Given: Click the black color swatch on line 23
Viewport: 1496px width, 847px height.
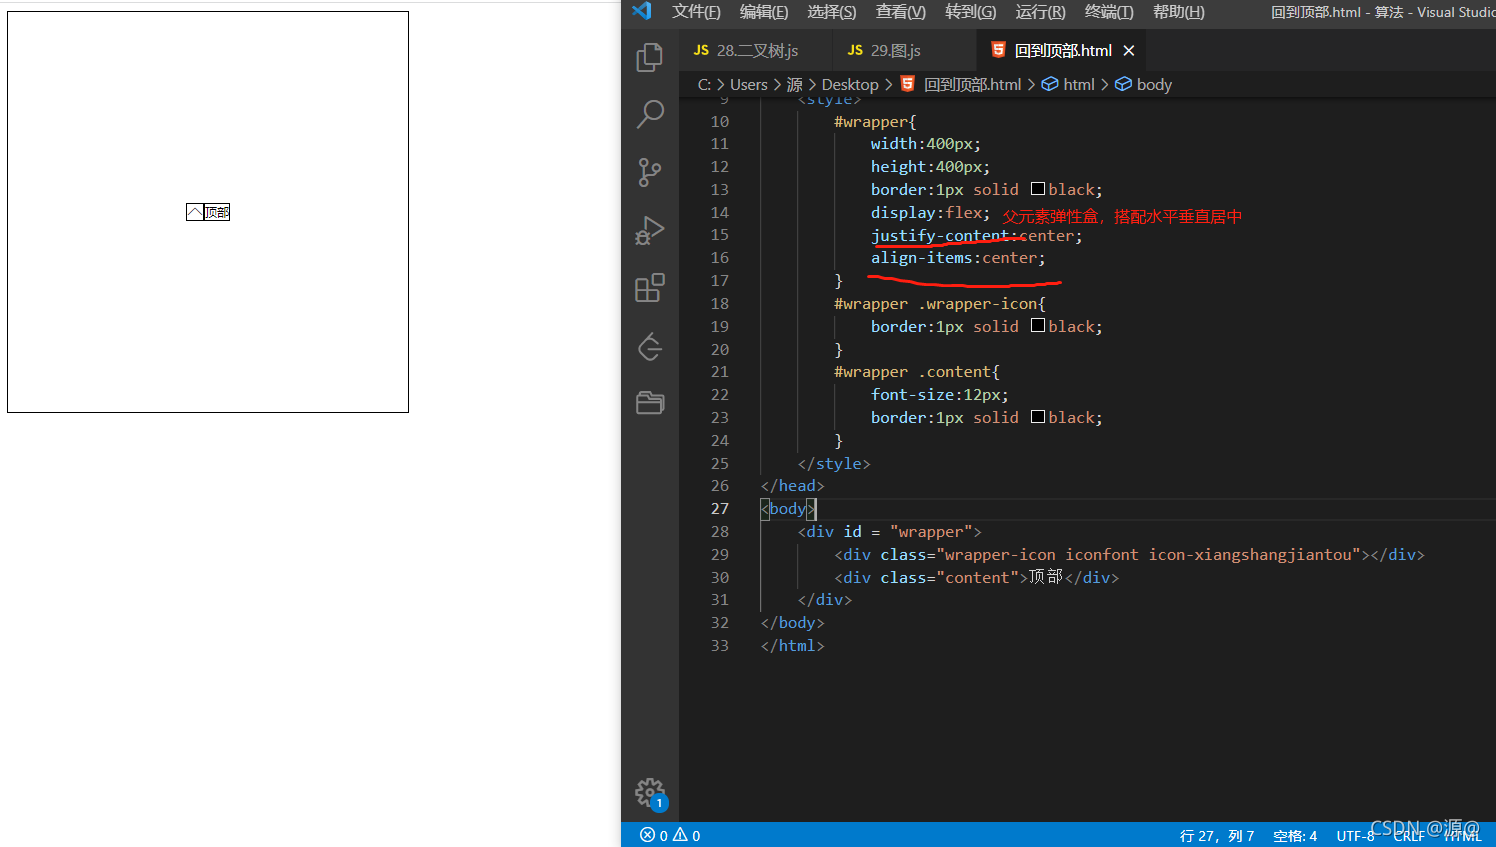Looking at the screenshot, I should coord(1038,417).
